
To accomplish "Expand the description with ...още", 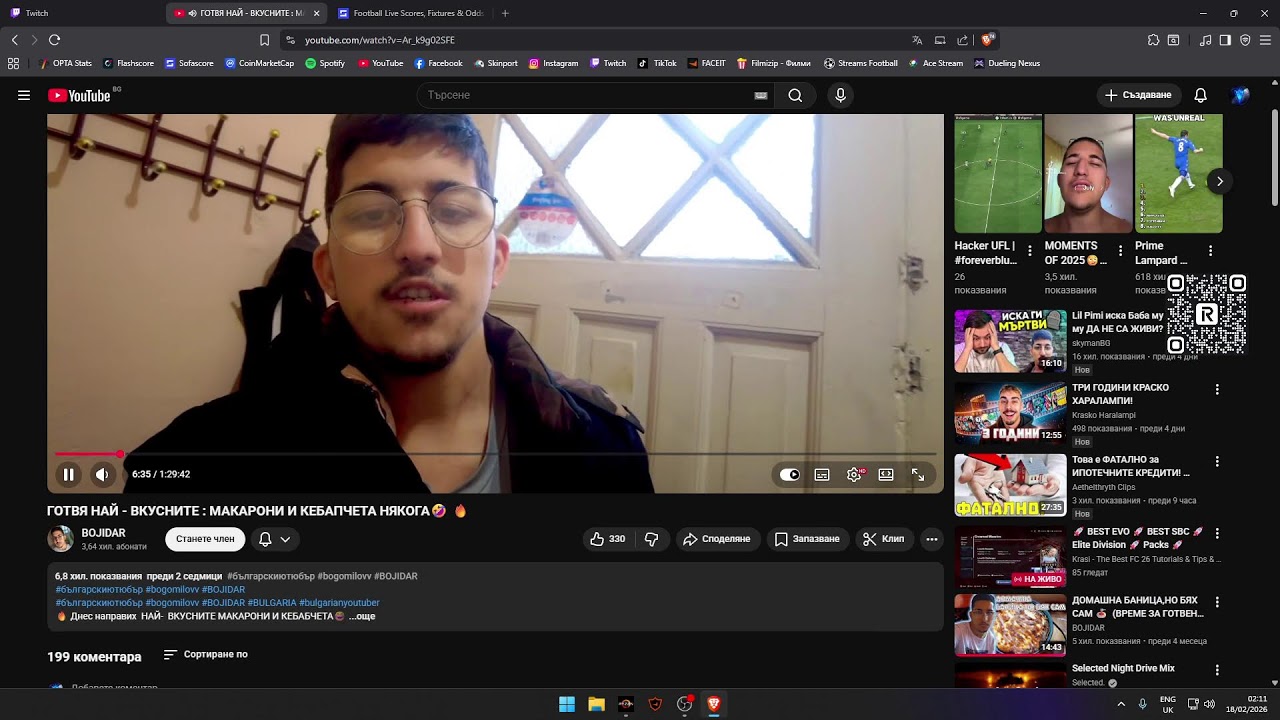I will (362, 616).
